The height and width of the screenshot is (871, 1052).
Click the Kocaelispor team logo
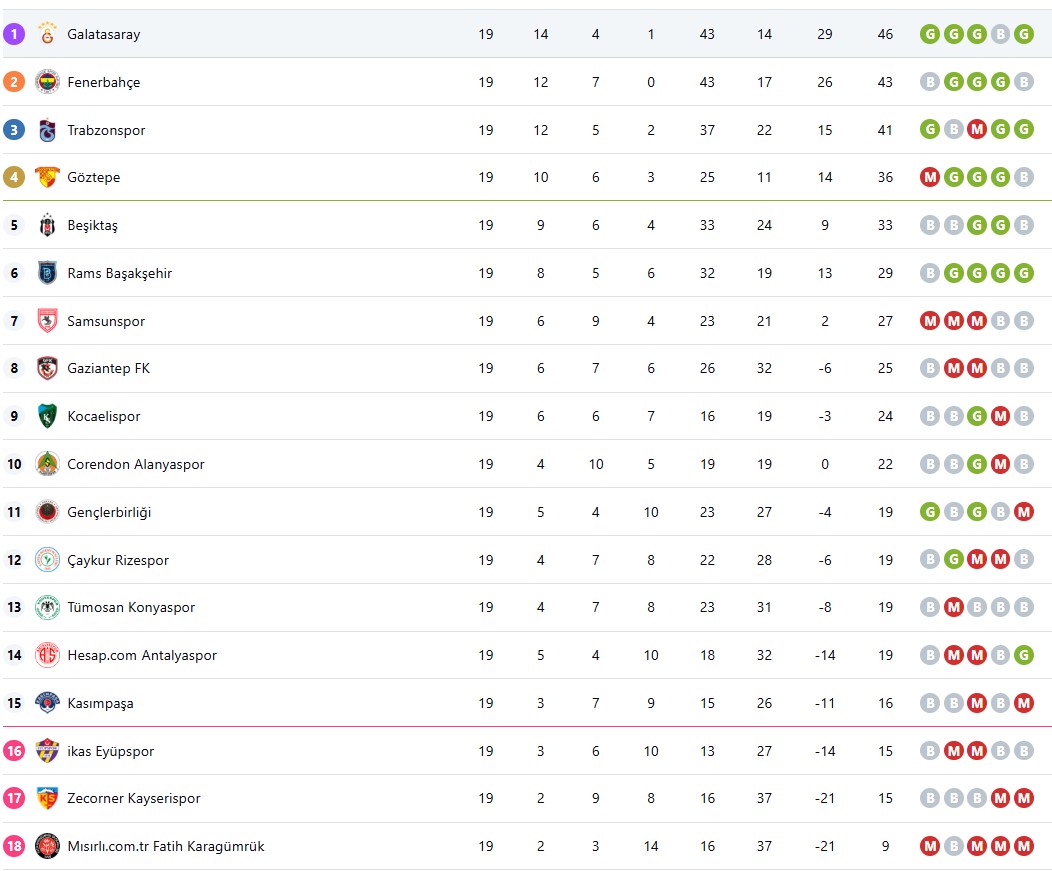tap(47, 416)
